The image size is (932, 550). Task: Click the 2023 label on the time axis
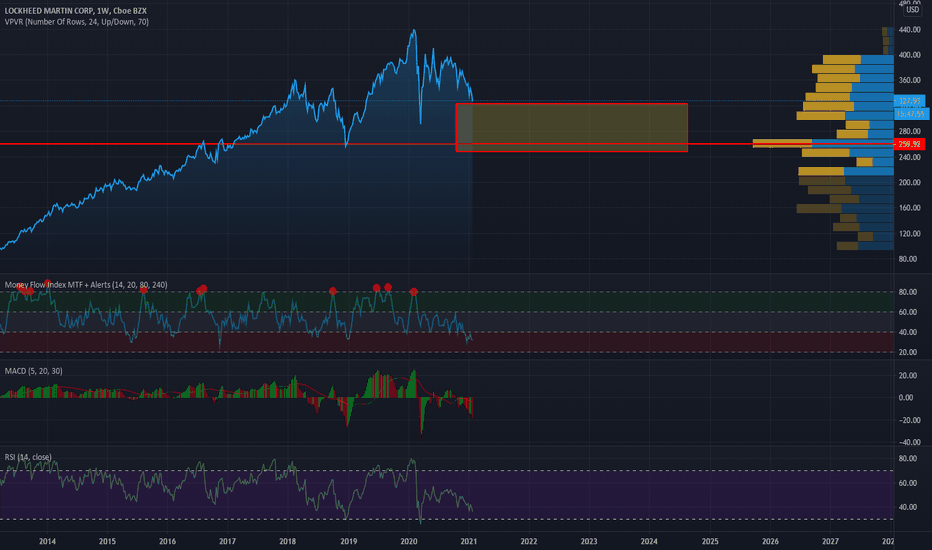589,541
